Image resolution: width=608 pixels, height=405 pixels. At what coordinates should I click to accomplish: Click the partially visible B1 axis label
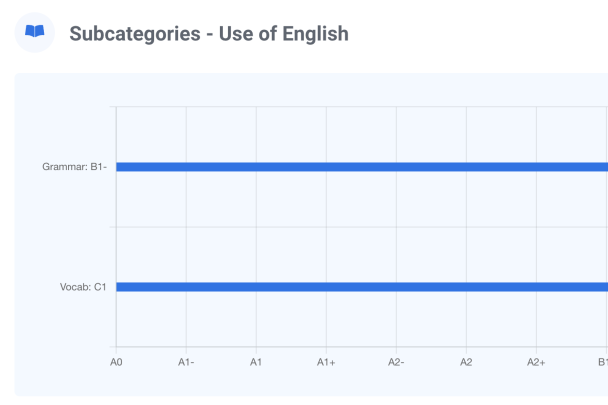[602, 362]
